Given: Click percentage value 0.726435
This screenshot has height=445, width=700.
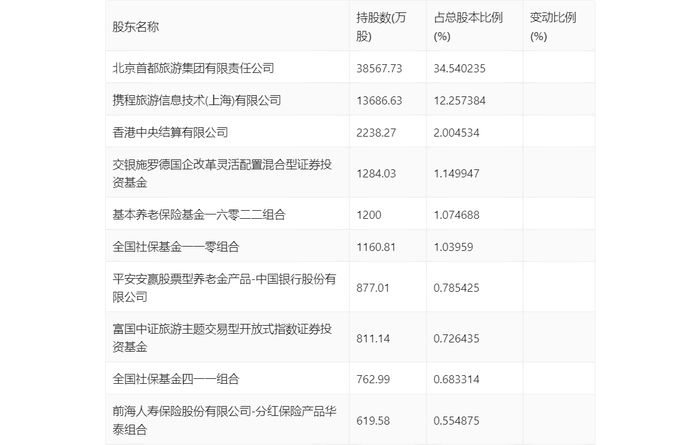Looking at the screenshot, I should (456, 338).
